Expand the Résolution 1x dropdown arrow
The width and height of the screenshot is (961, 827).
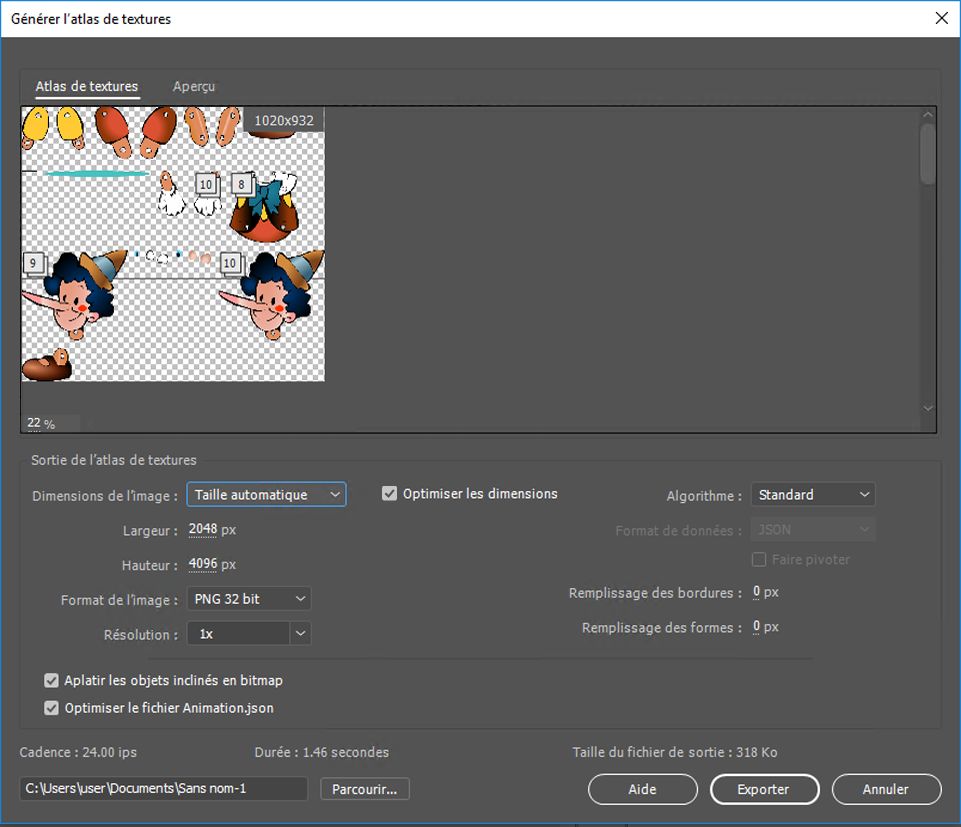[x=300, y=634]
